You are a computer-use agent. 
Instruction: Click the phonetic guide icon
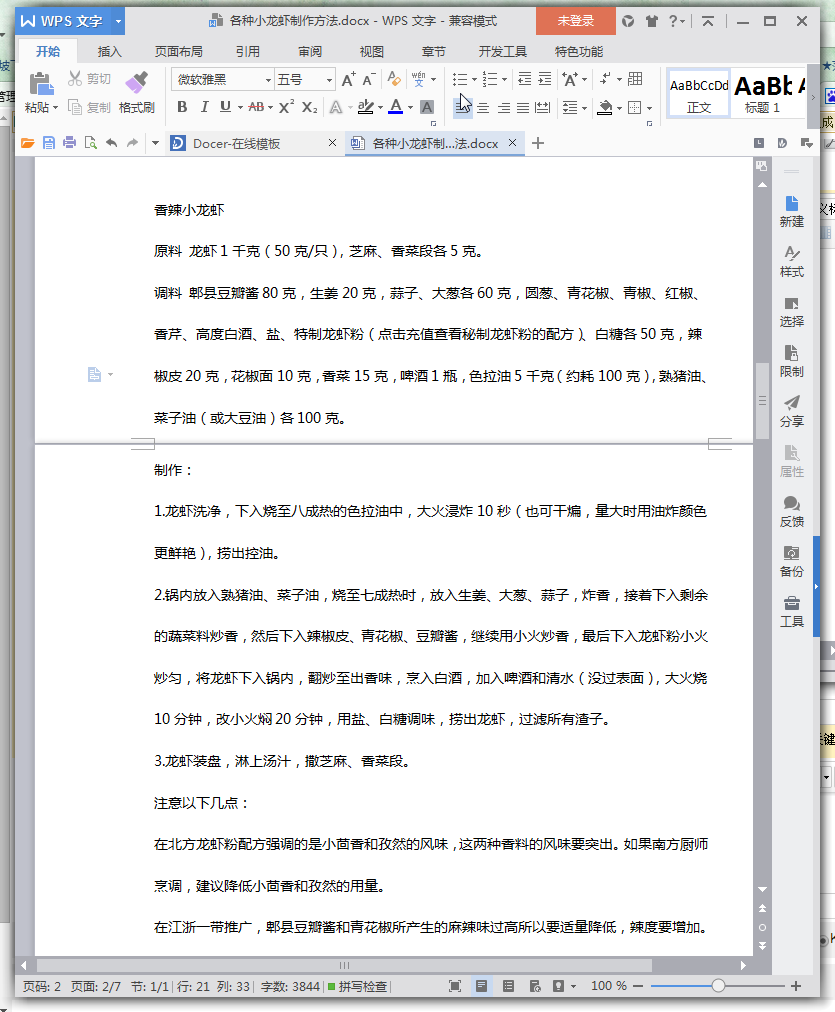click(x=419, y=79)
